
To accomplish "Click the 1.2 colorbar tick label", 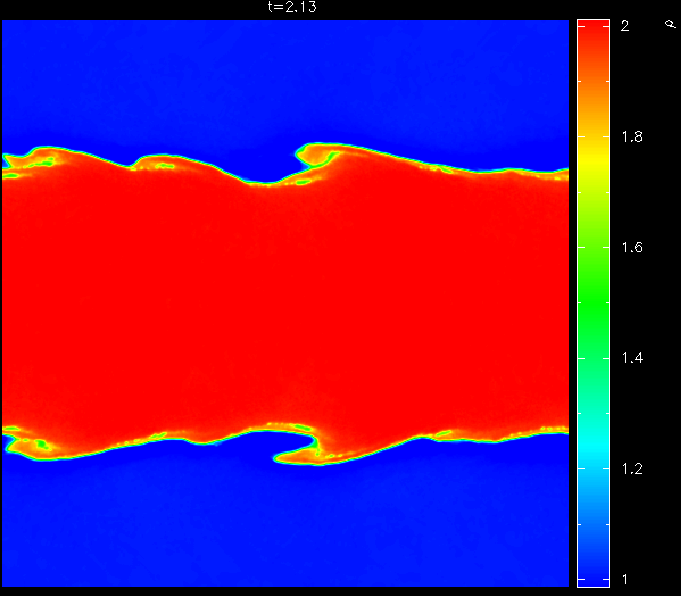I will coord(630,469).
